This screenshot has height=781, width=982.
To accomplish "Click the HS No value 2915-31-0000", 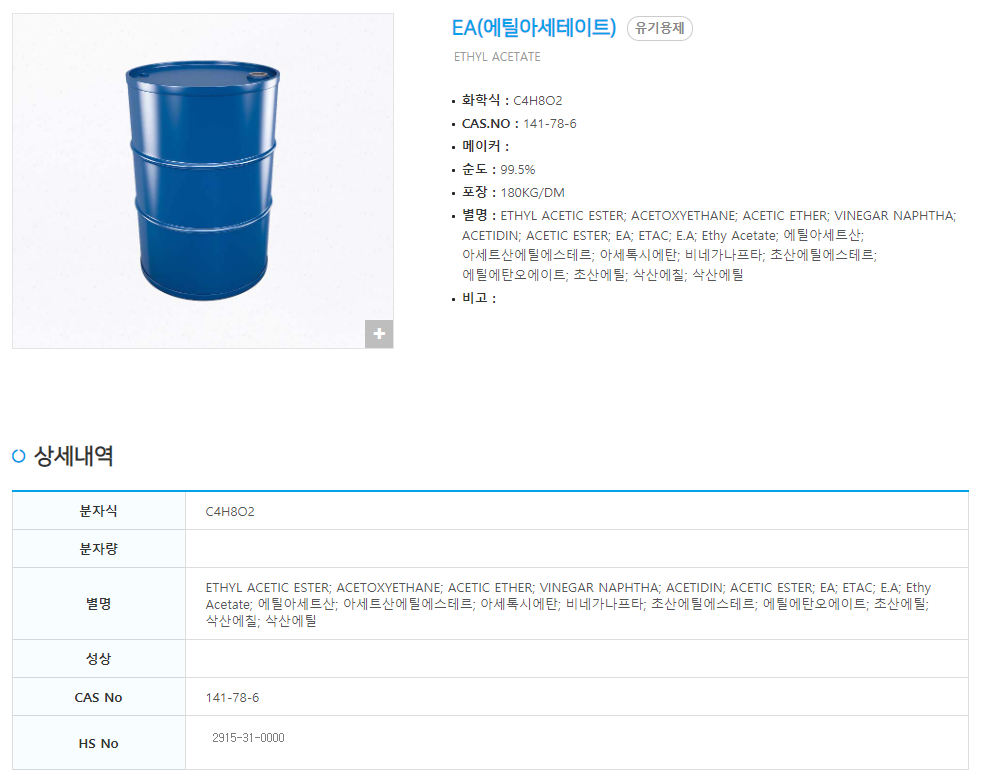I will coord(248,738).
